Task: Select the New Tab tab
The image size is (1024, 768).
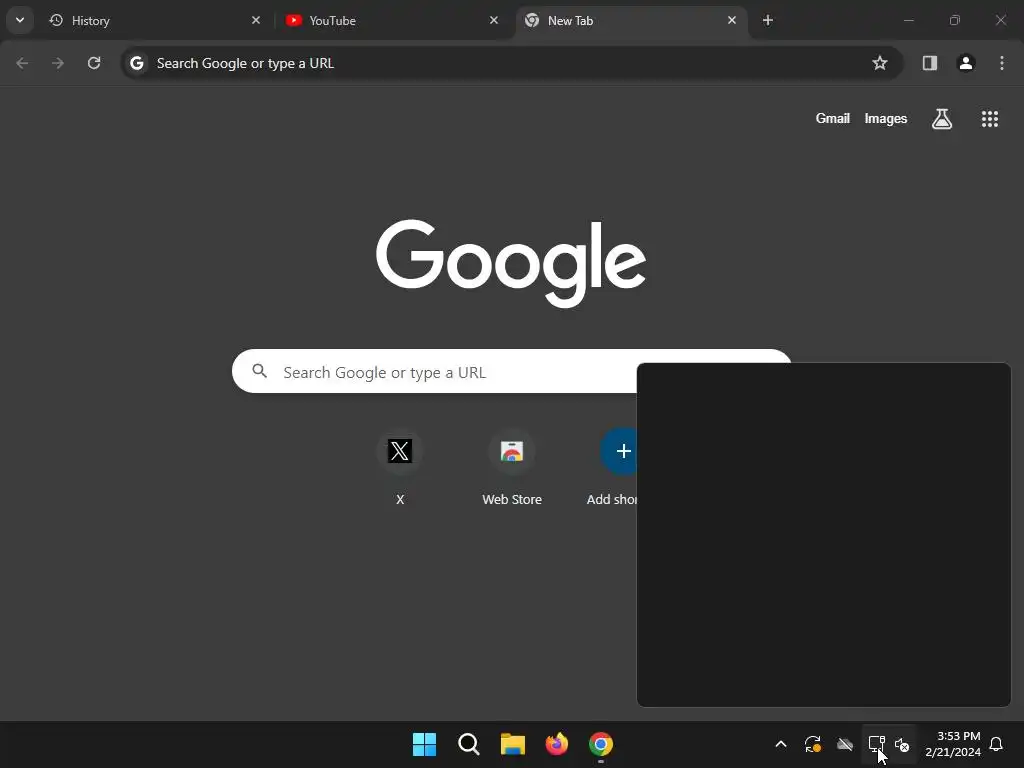Action: point(631,20)
